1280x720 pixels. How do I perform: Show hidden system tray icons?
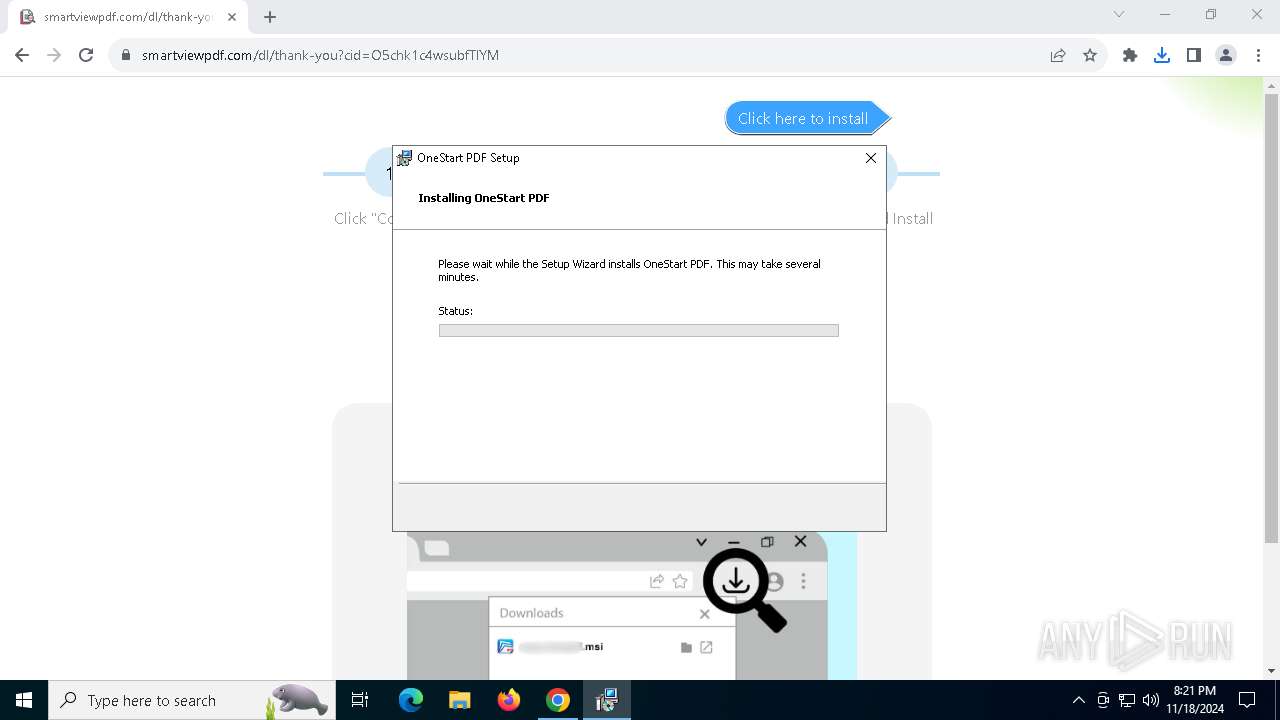coord(1078,700)
